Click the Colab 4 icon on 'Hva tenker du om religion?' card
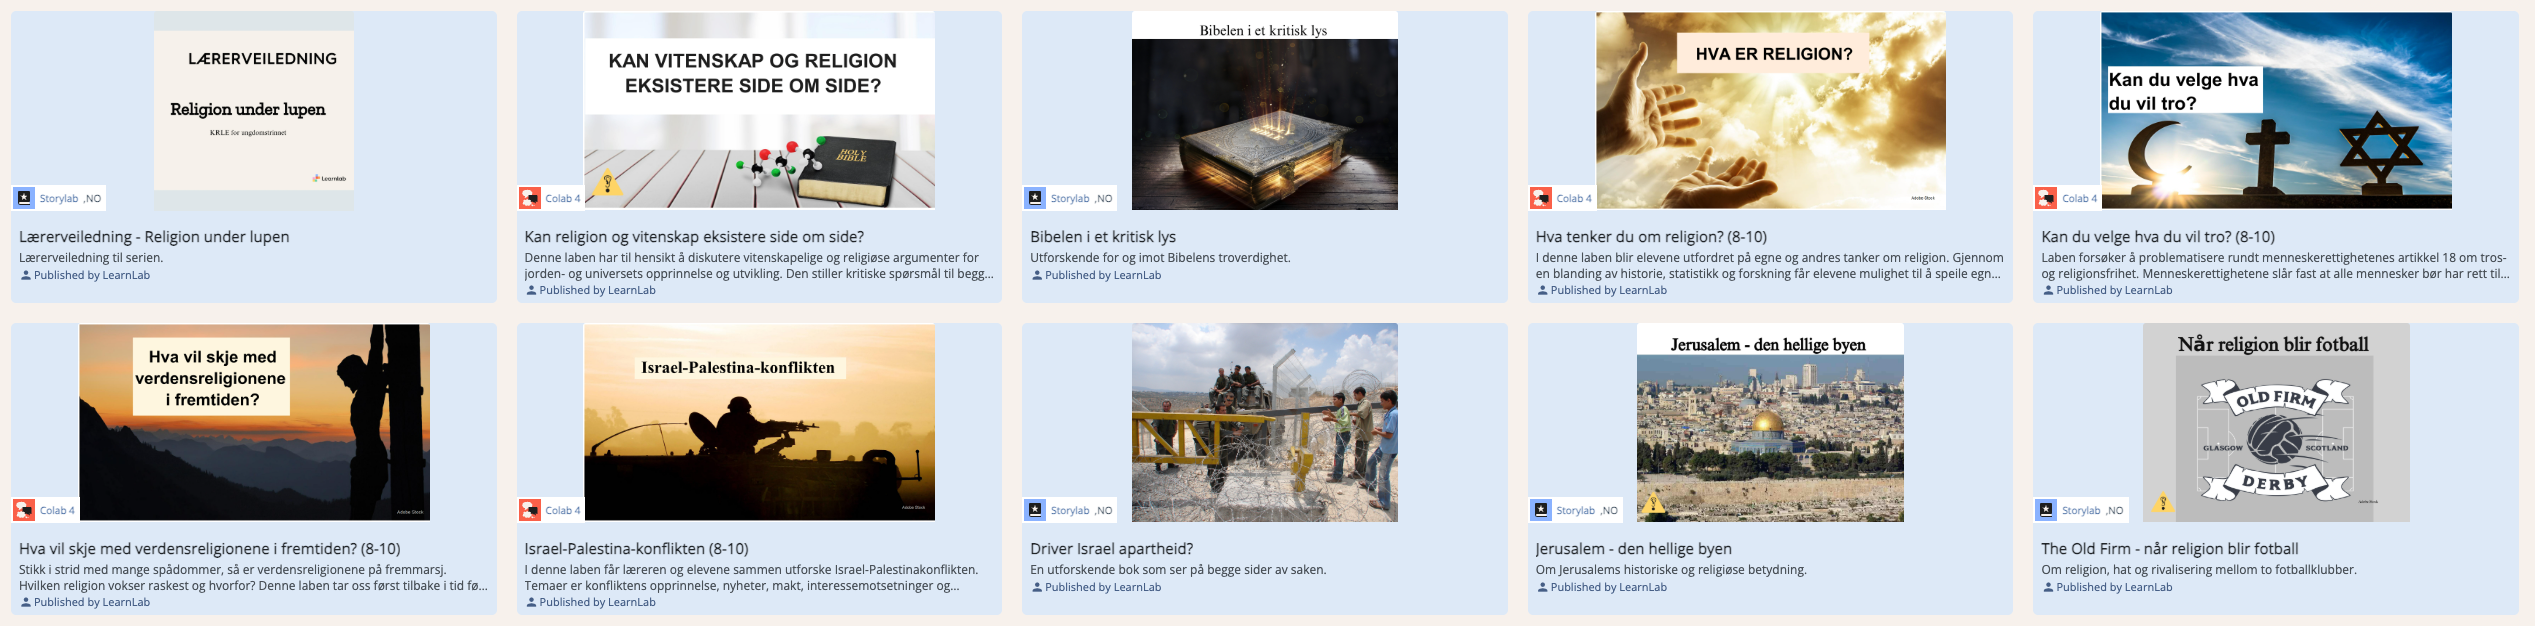This screenshot has width=2535, height=626. coord(1541,198)
